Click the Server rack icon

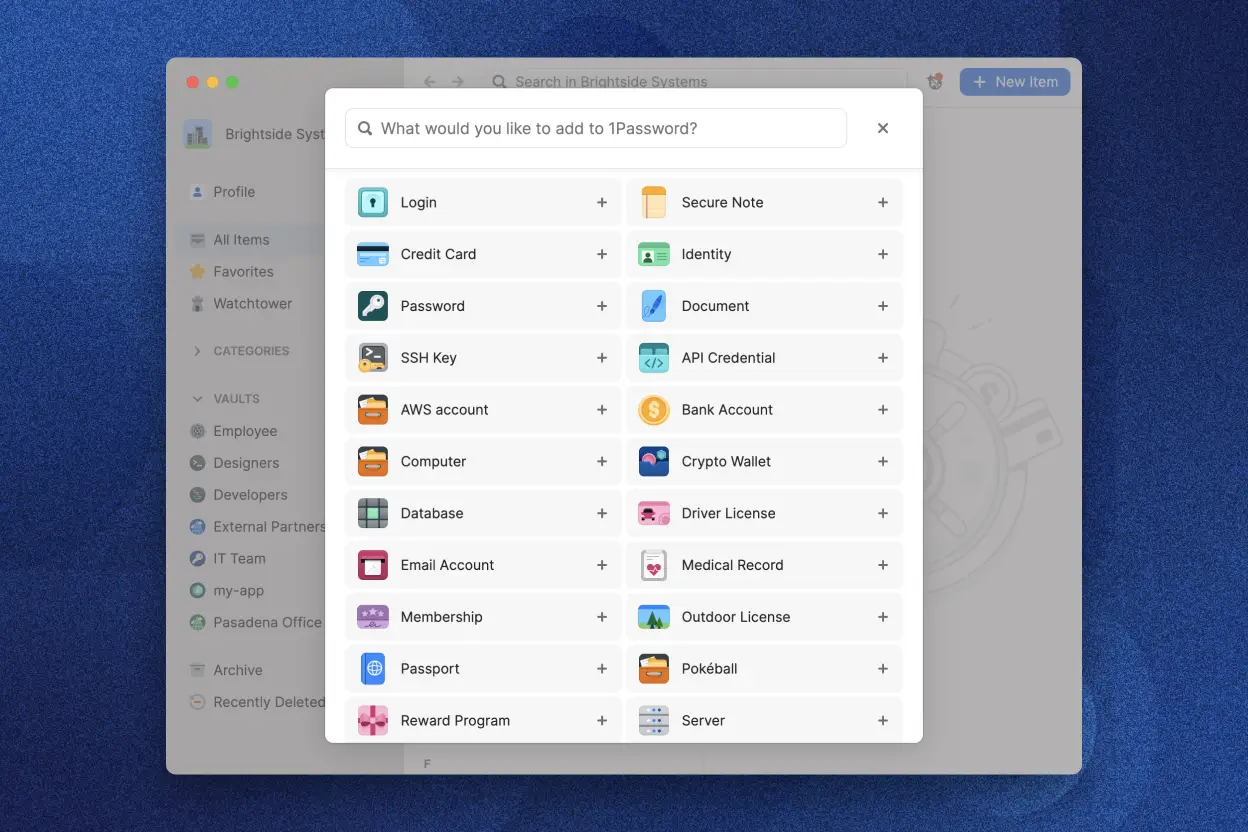point(654,720)
